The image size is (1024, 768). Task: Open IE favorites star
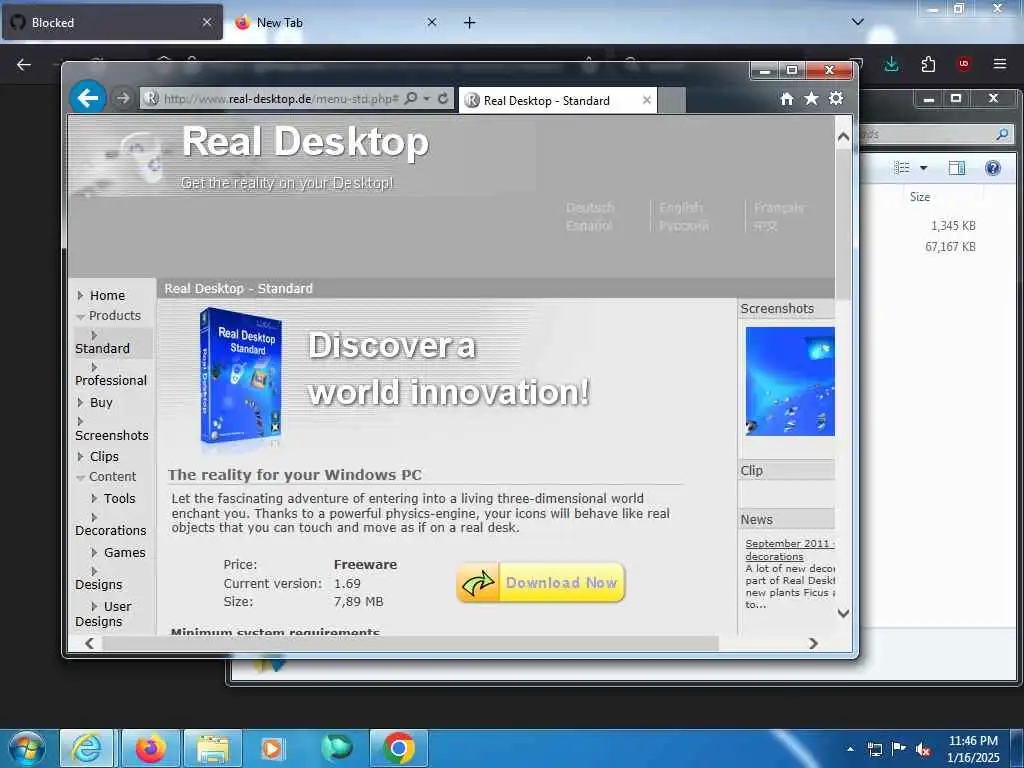coord(811,99)
